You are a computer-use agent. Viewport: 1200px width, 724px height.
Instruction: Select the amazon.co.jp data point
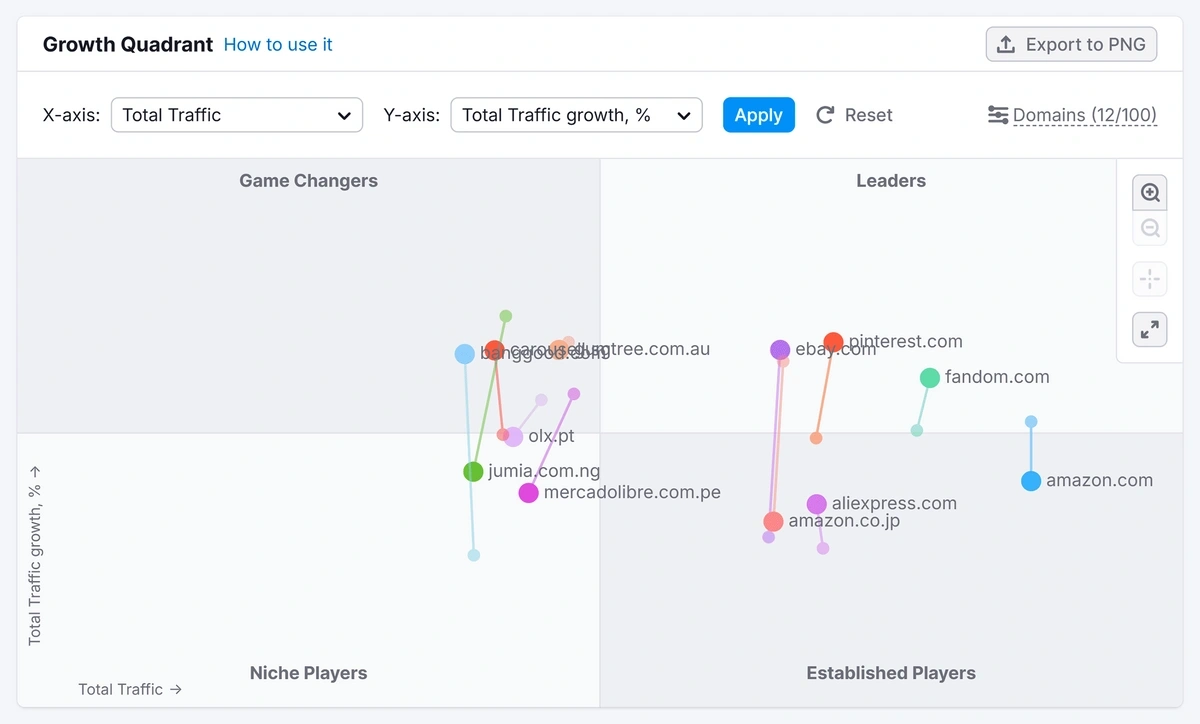[773, 522]
